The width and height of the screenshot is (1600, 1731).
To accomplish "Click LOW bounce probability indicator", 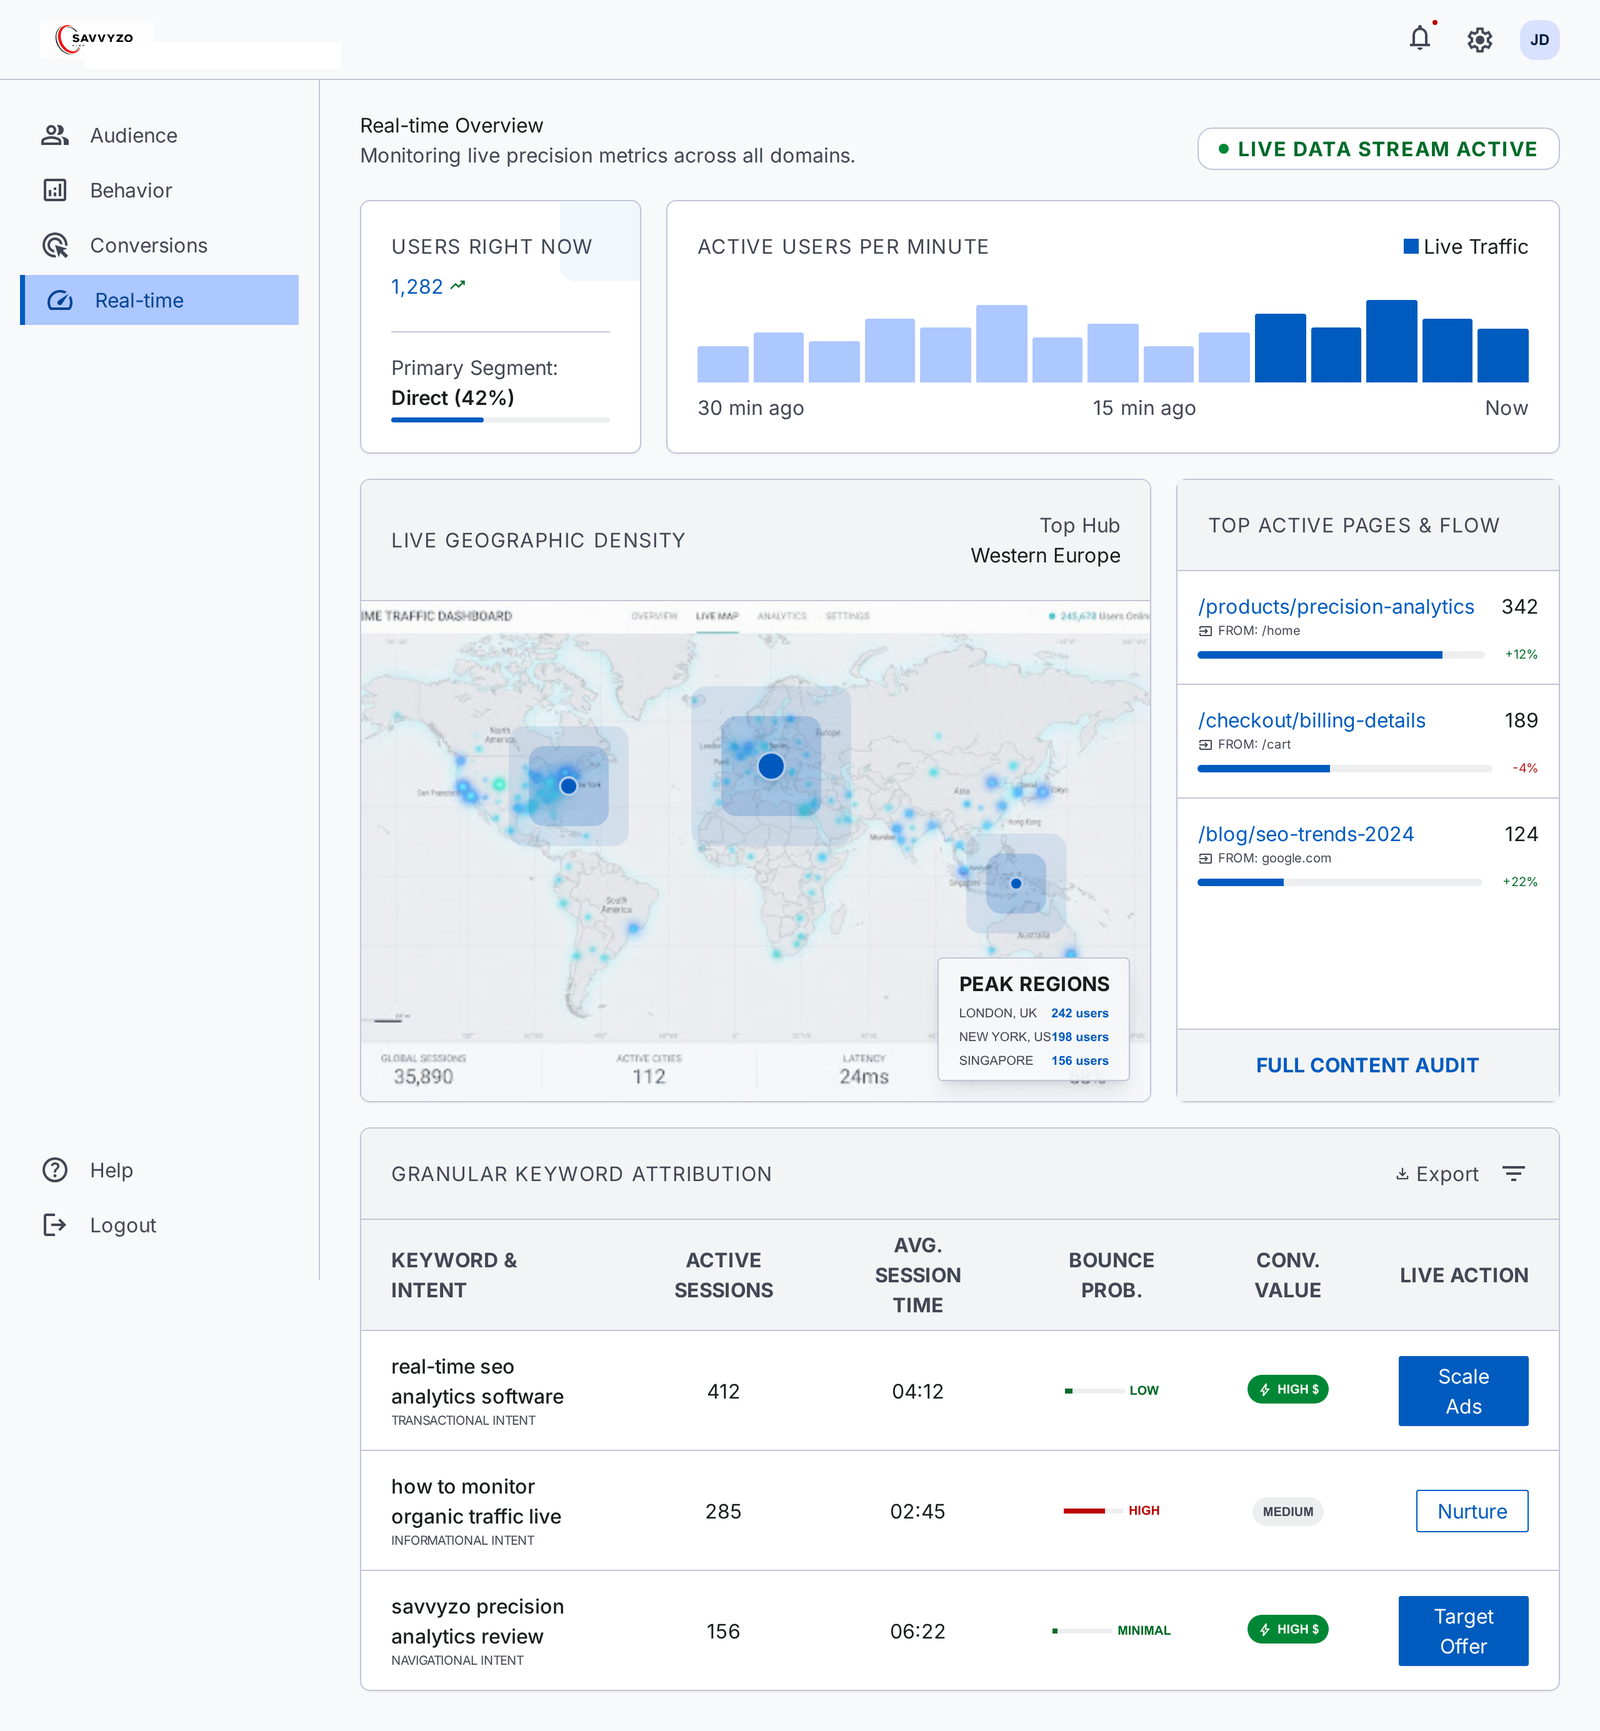I will coord(1111,1391).
